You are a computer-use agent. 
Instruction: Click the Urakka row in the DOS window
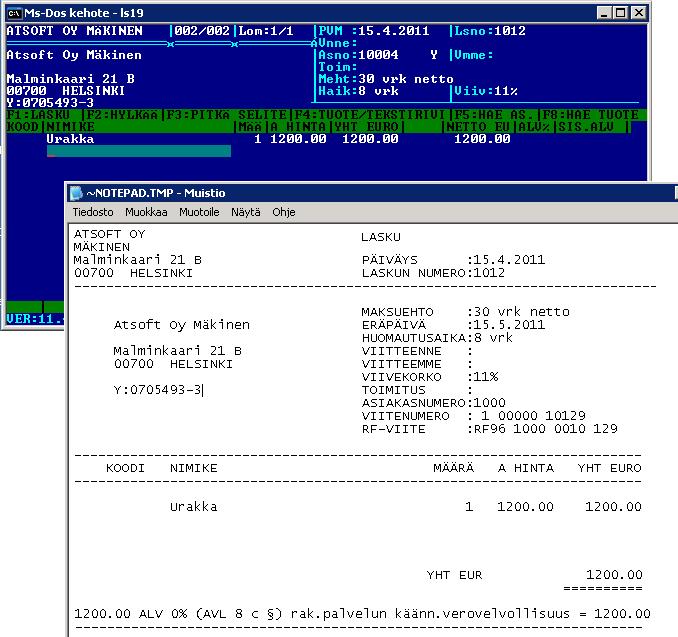(278, 139)
